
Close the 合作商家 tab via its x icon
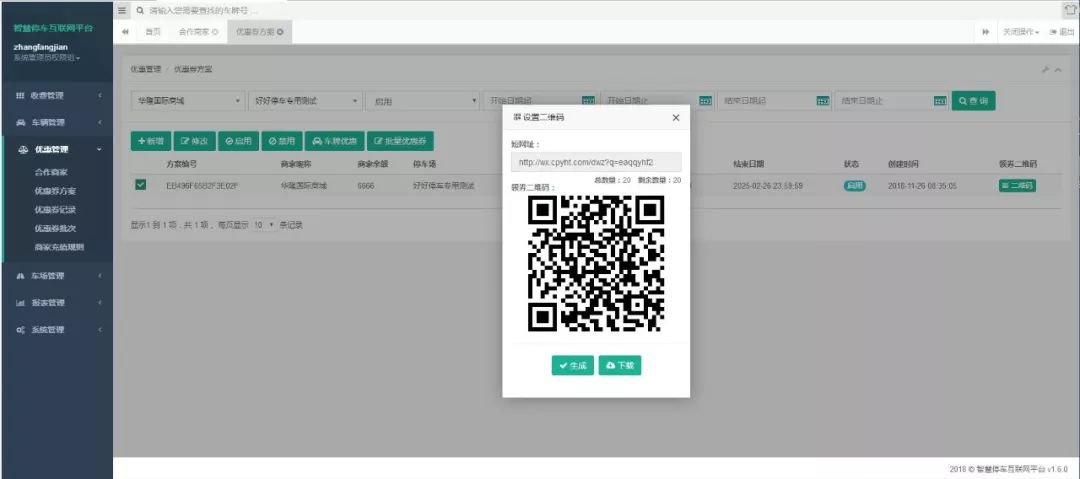tap(215, 32)
